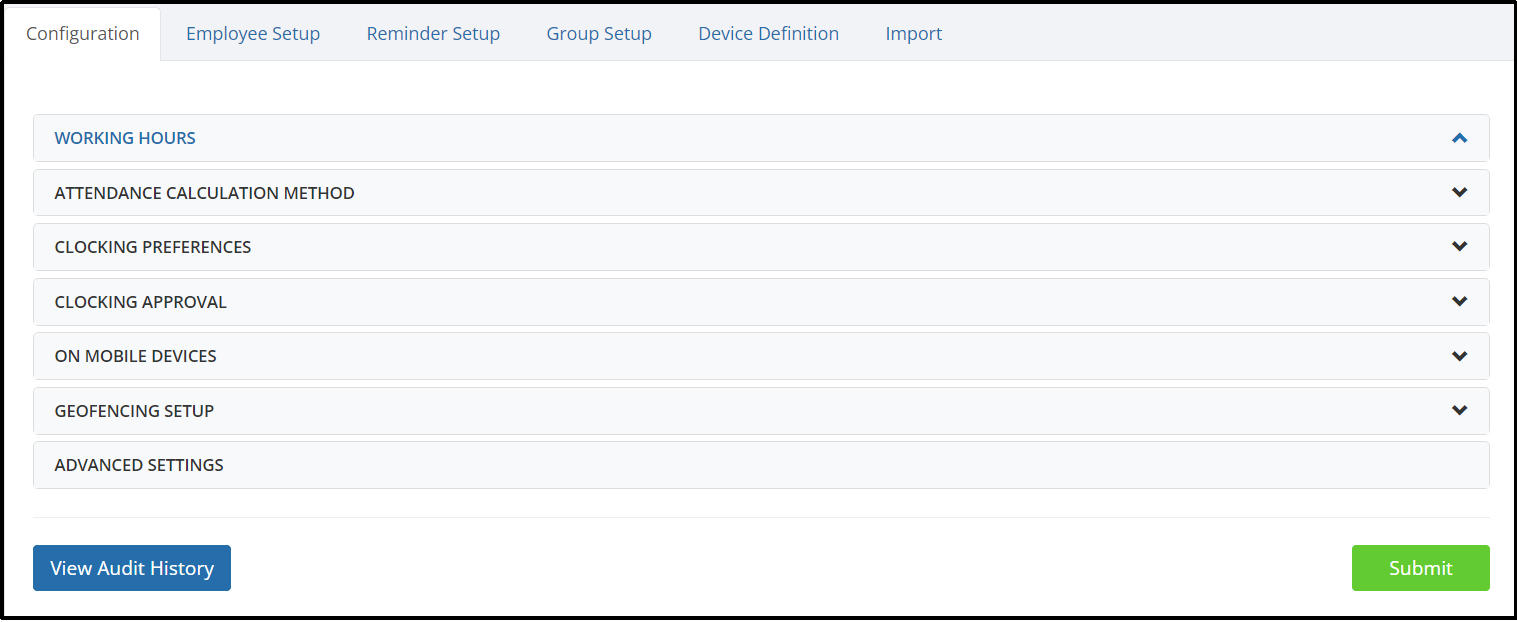Click chevron icon on Clocking Approval row
The image size is (1517, 622).
[1459, 302]
